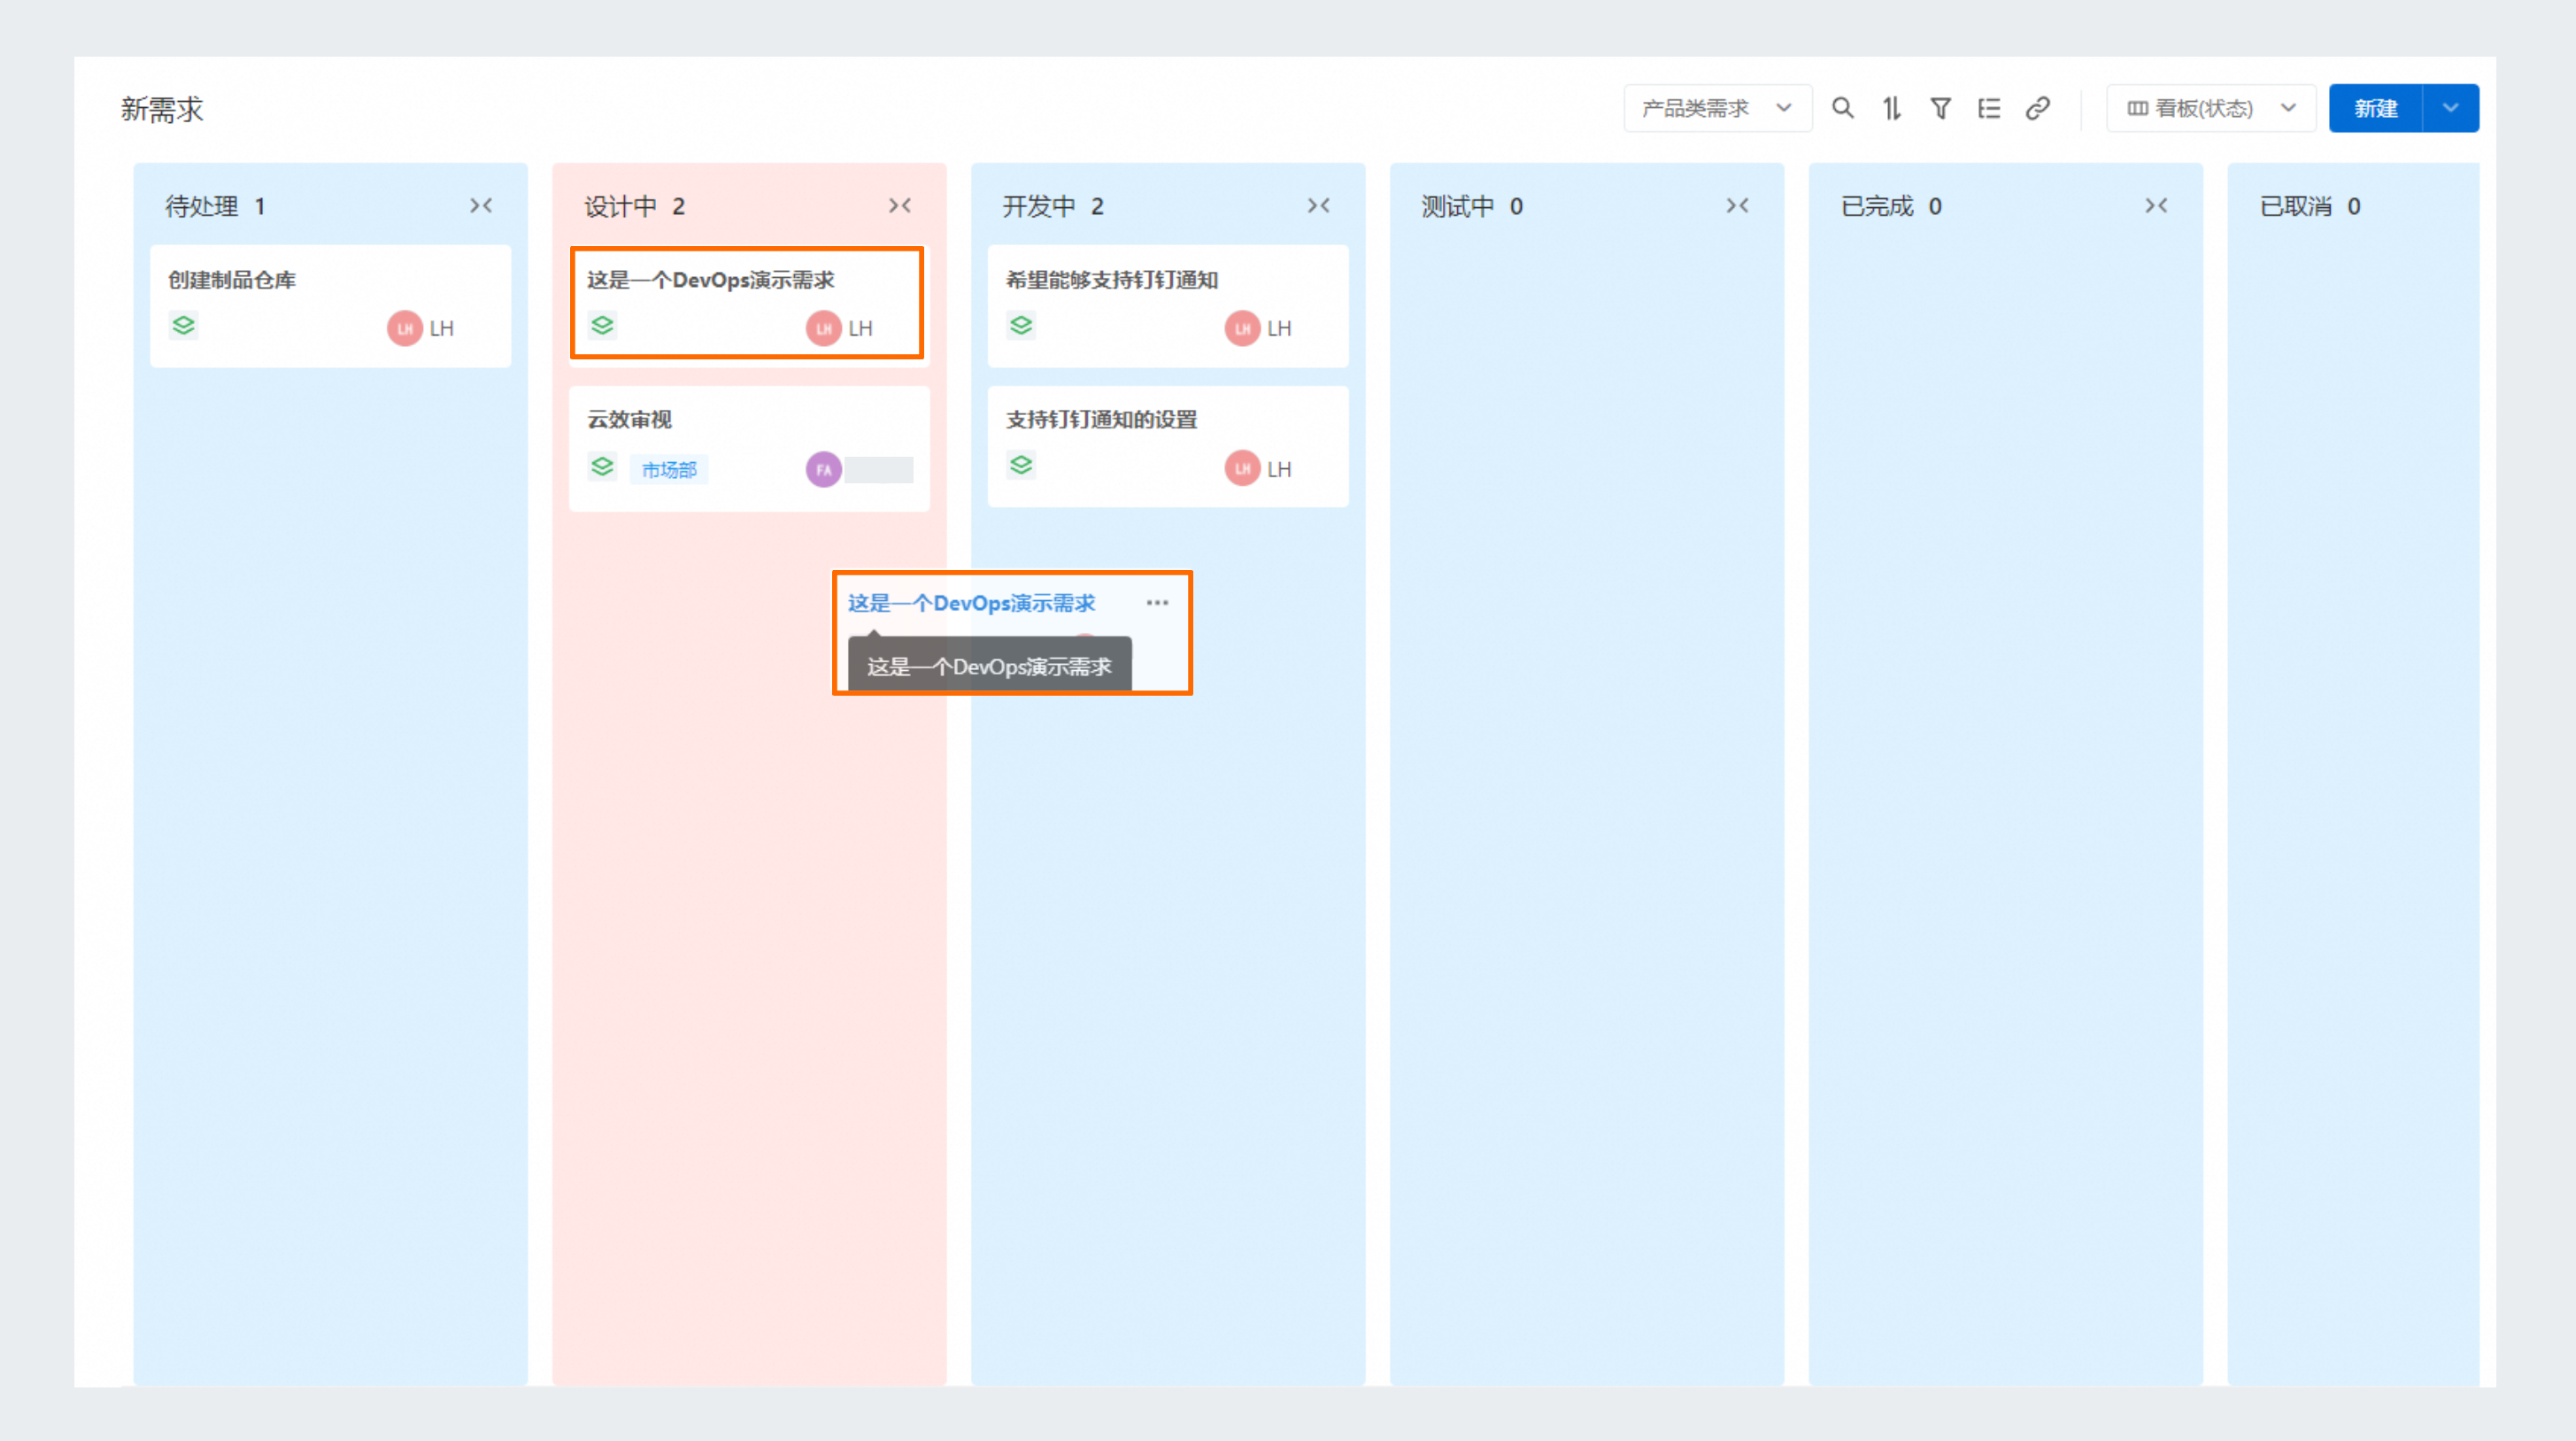This screenshot has width=2576, height=1441.
Task: Click the requirement type icon on 云效审视
Action: click(602, 466)
